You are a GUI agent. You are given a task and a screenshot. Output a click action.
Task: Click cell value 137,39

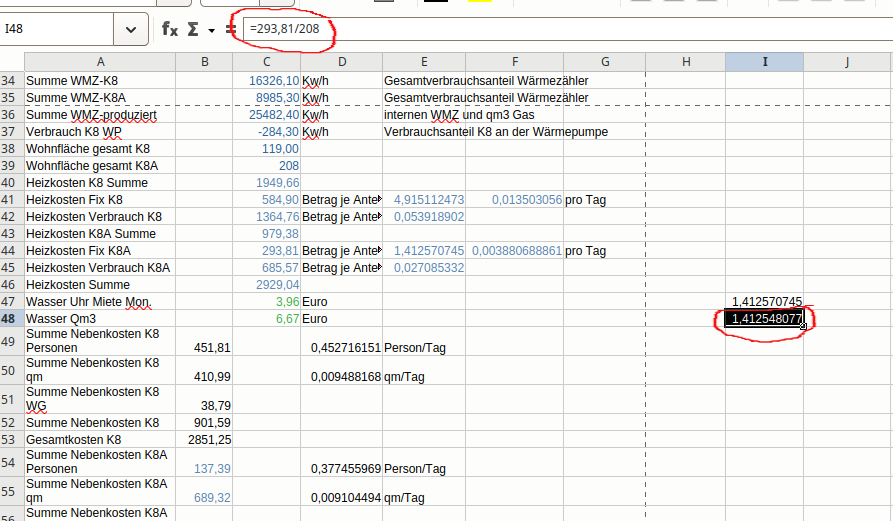(x=204, y=462)
